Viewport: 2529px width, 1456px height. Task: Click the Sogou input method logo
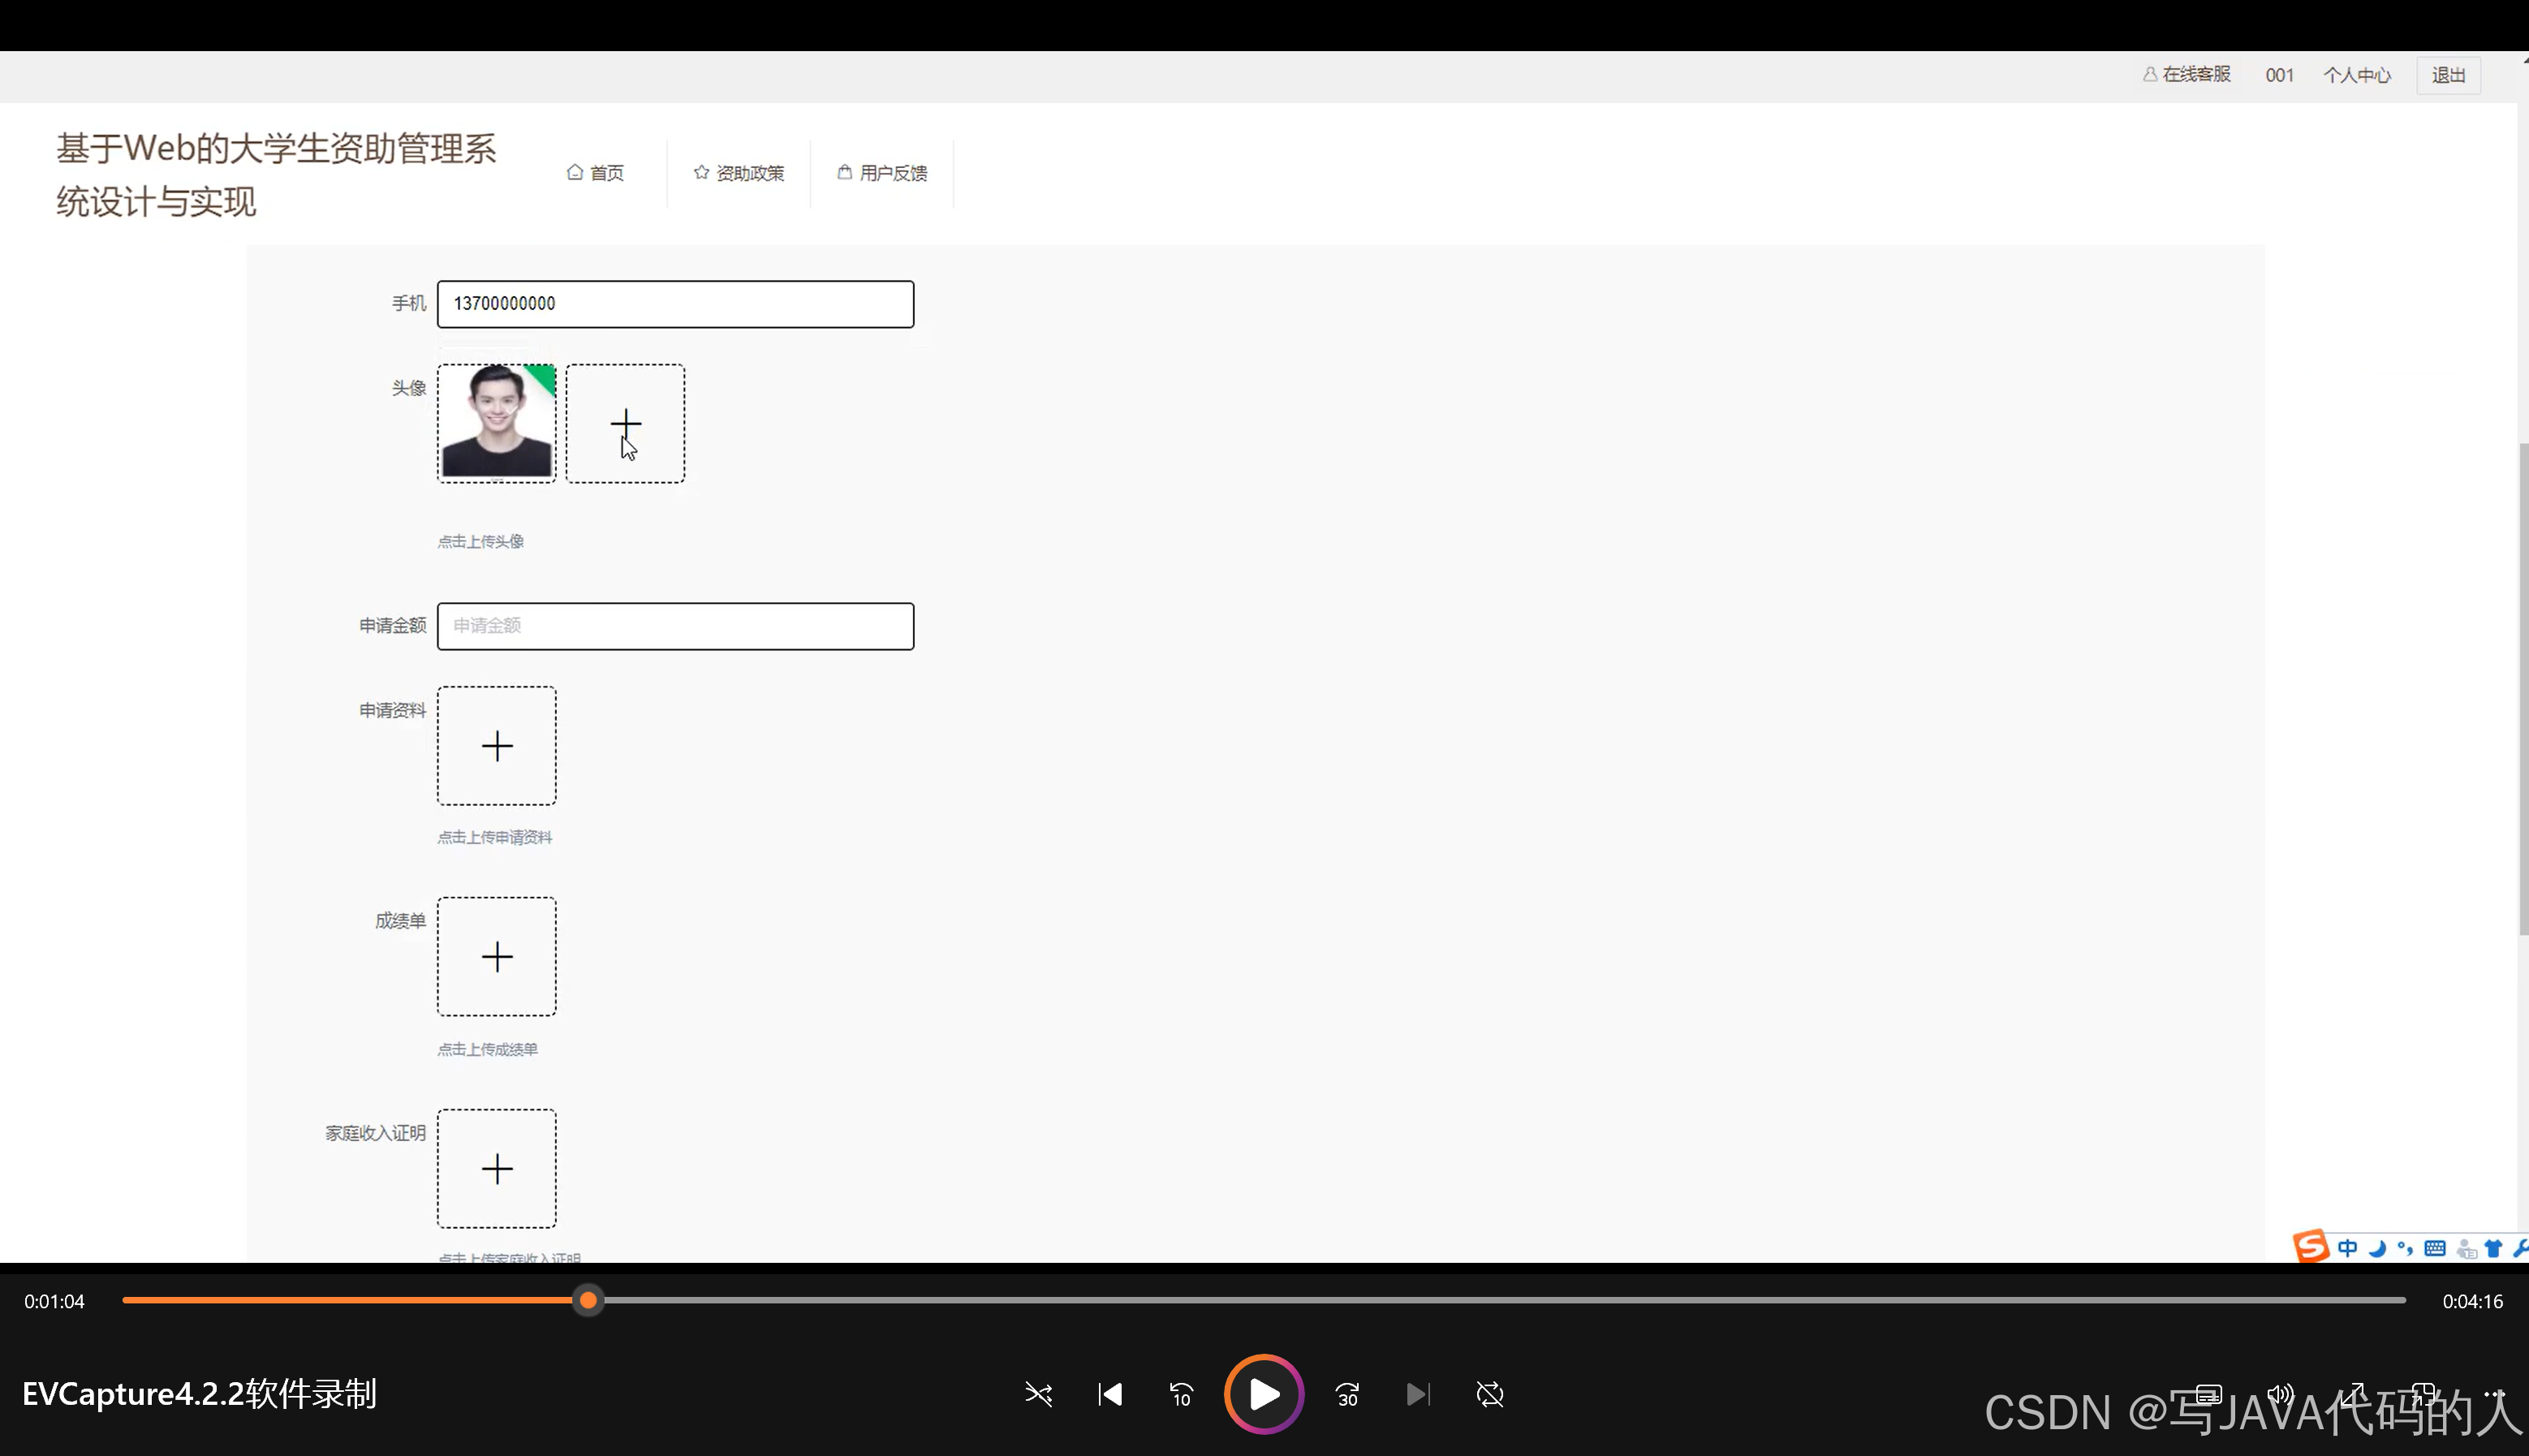[x=2310, y=1246]
